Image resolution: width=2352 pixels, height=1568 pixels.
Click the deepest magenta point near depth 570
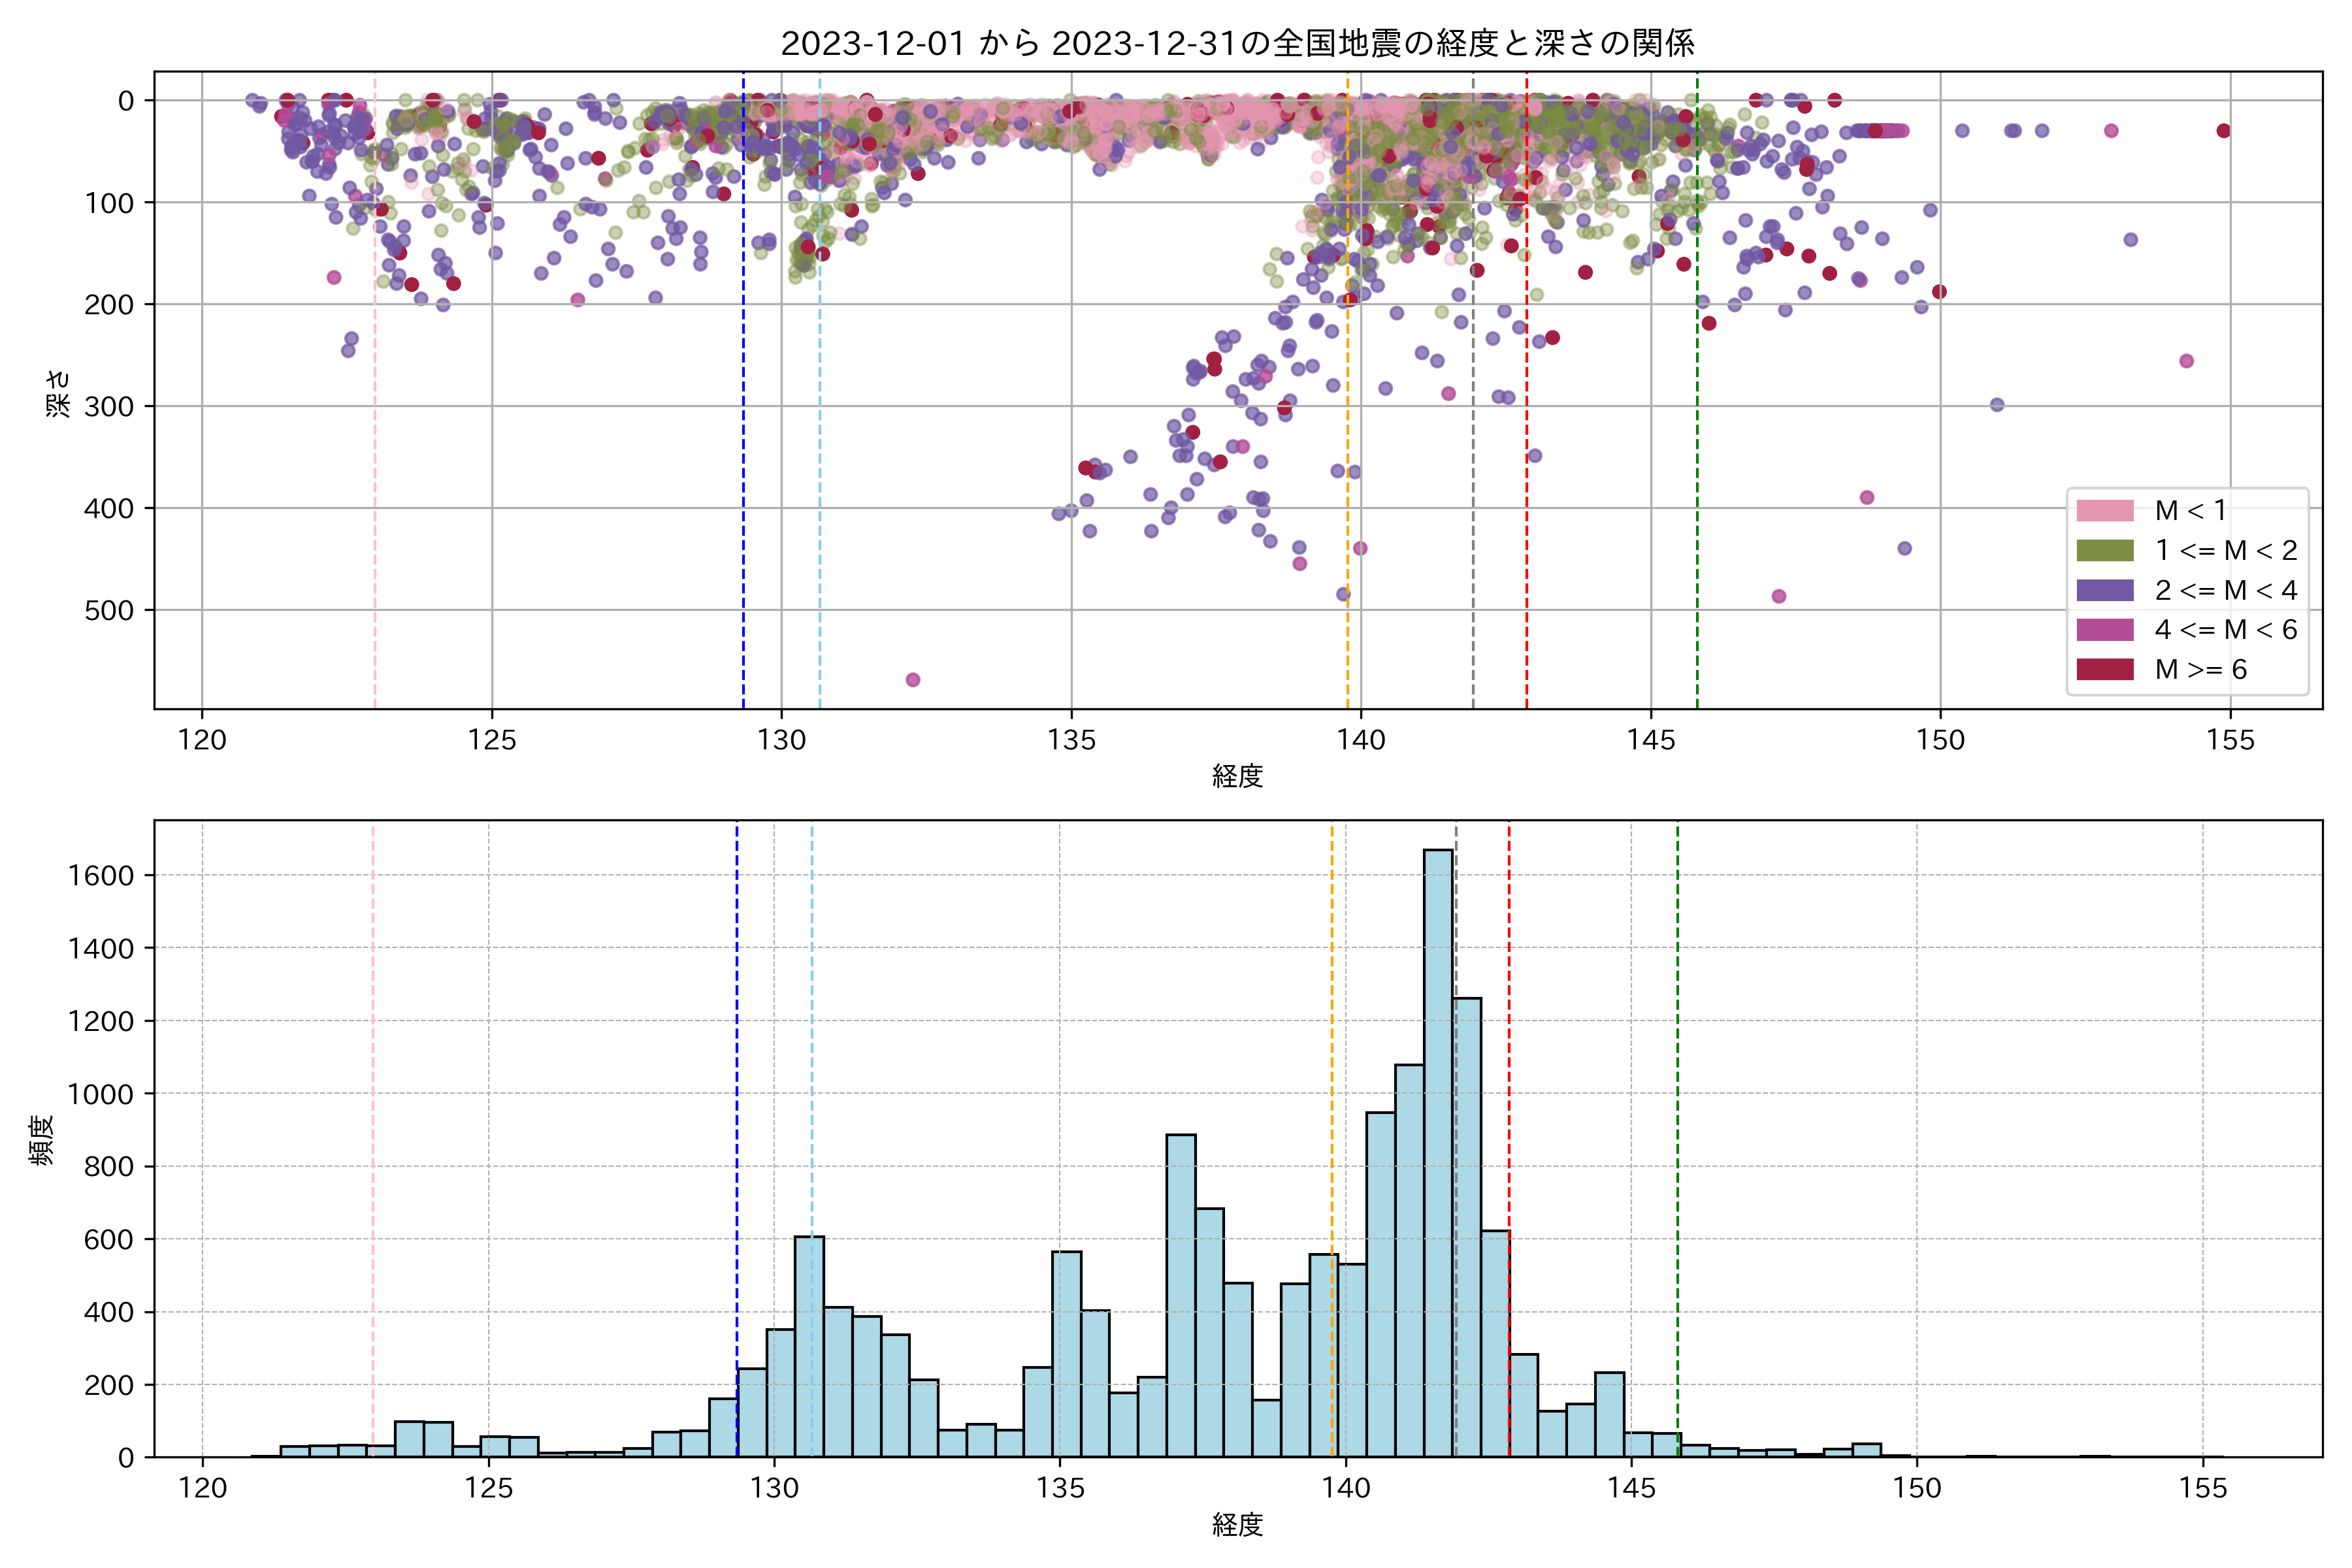pos(913,680)
